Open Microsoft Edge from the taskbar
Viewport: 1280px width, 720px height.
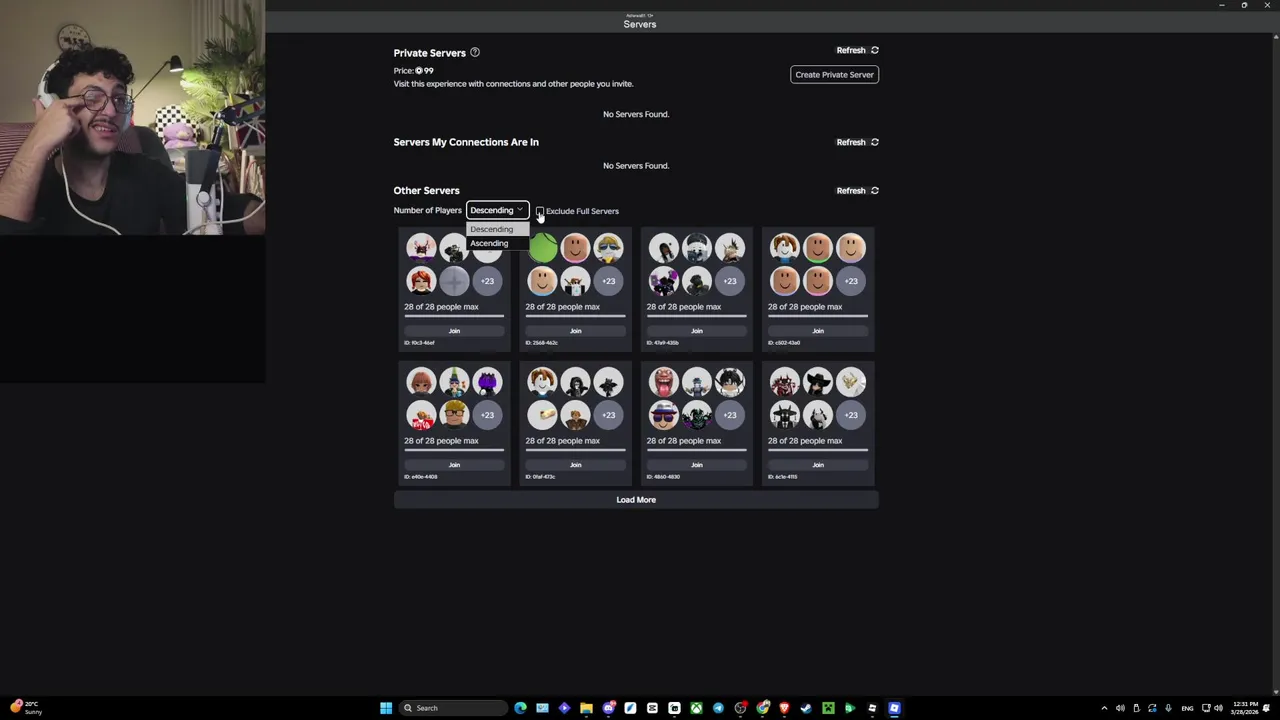(x=520, y=708)
